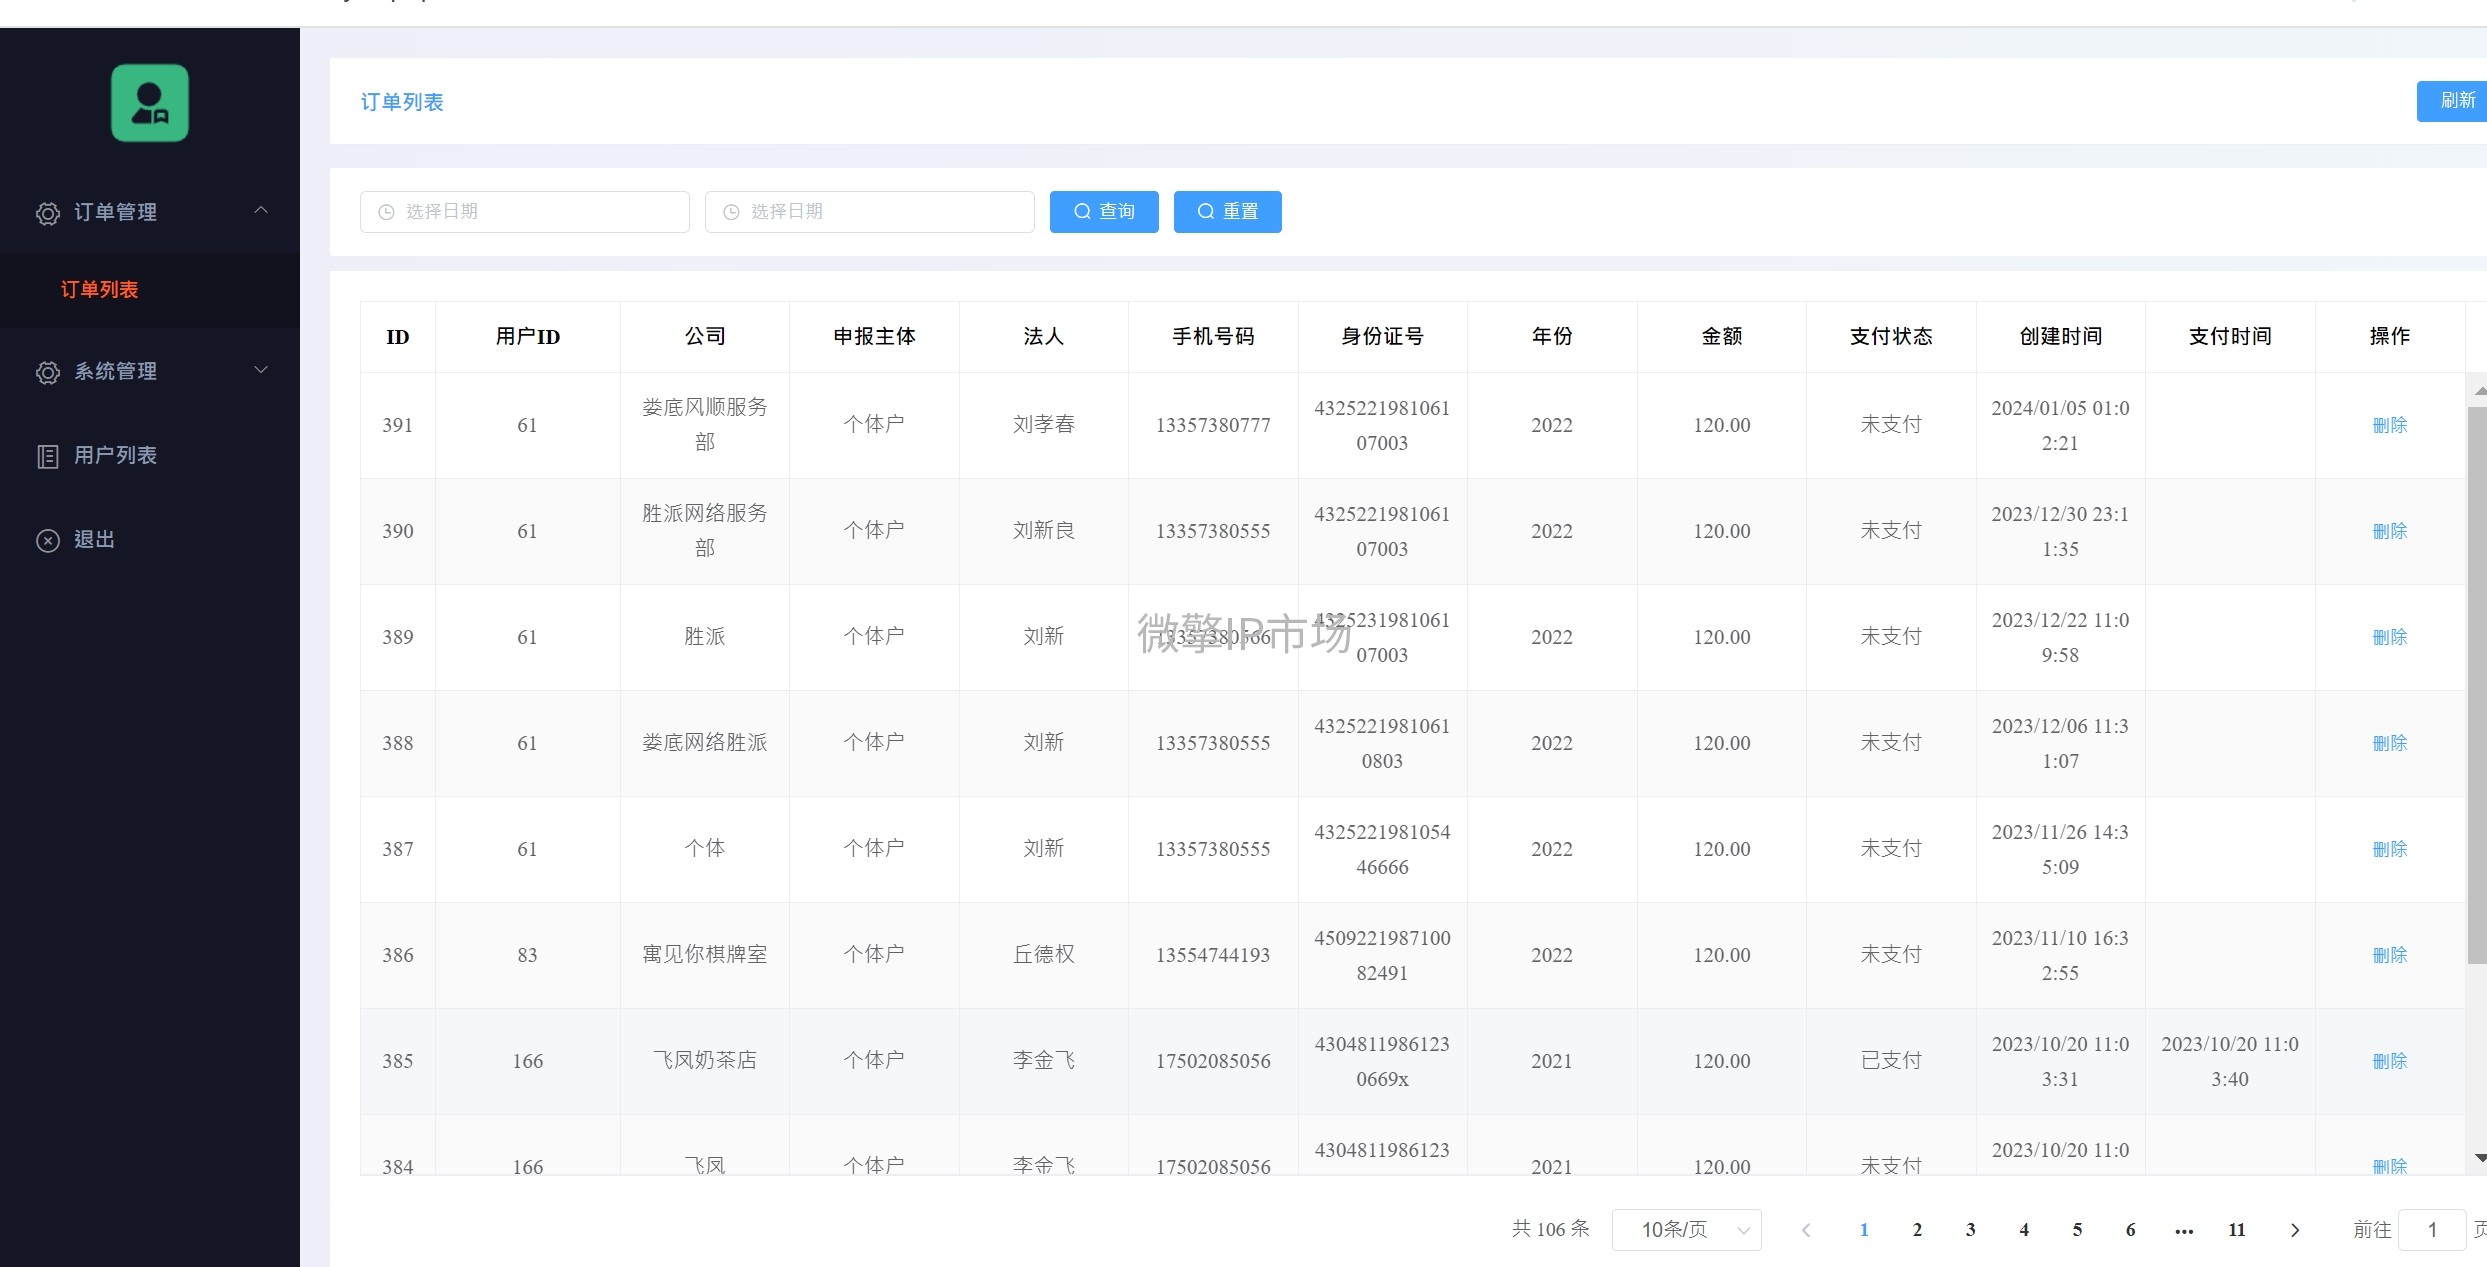Go to page 4 in pagination
The height and width of the screenshot is (1267, 2487).
[2024, 1230]
